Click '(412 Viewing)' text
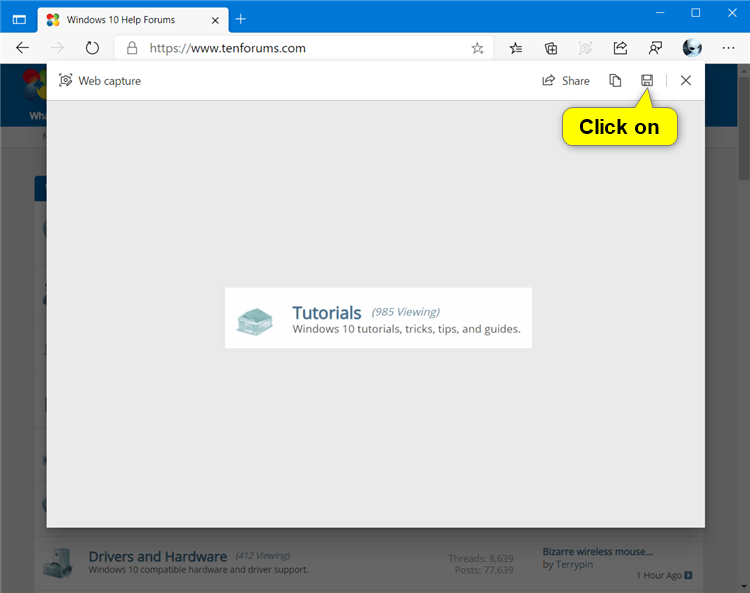Viewport: 750px width, 593px height. [263, 556]
